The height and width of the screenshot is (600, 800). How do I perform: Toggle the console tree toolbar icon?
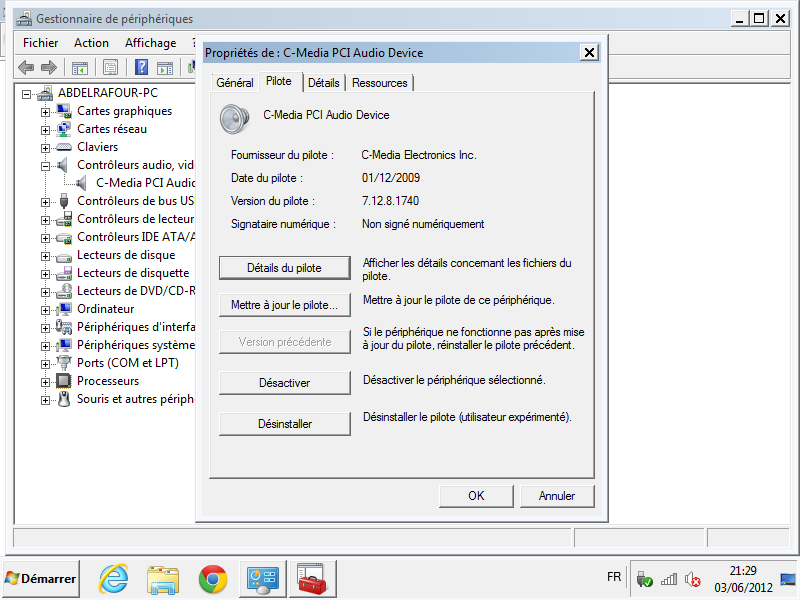click(x=80, y=67)
